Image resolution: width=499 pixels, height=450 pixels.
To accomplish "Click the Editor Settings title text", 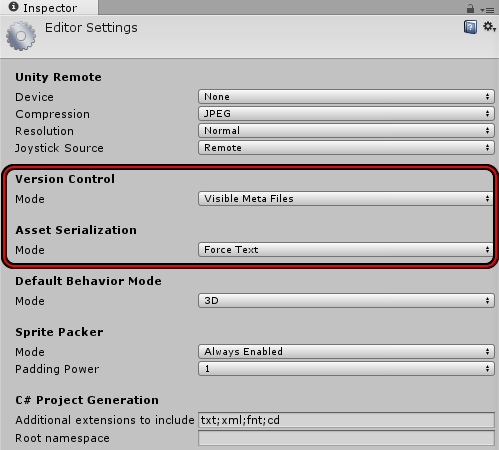I will tap(91, 28).
